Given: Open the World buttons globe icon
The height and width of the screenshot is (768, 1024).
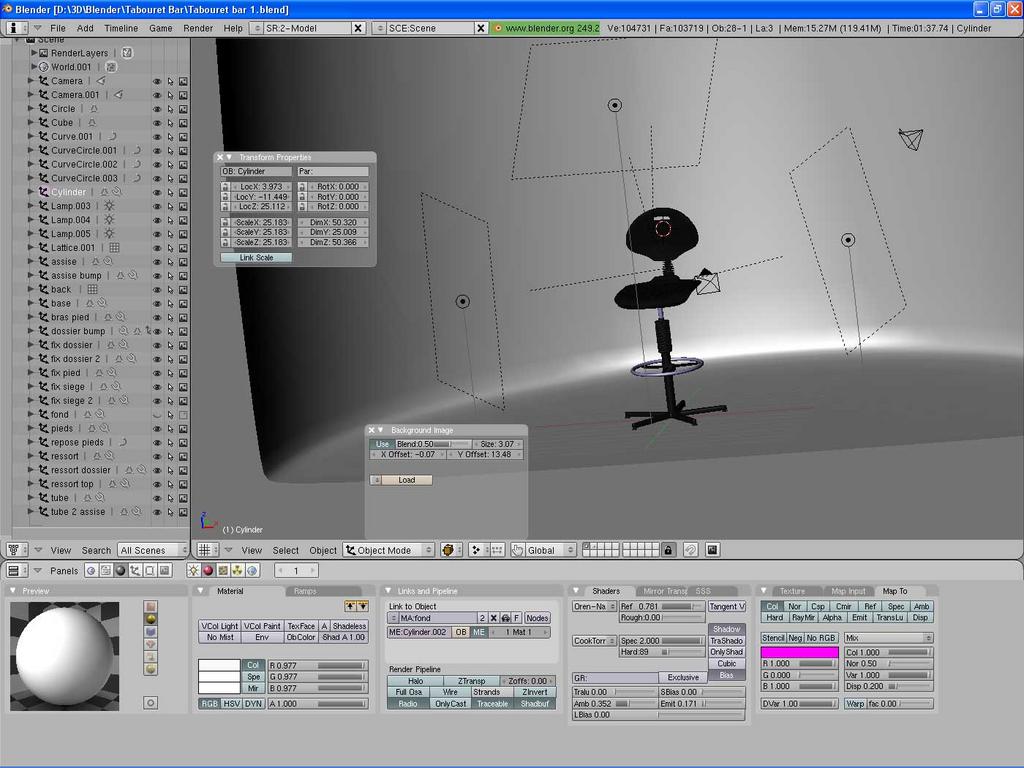Looking at the screenshot, I should click(x=252, y=571).
